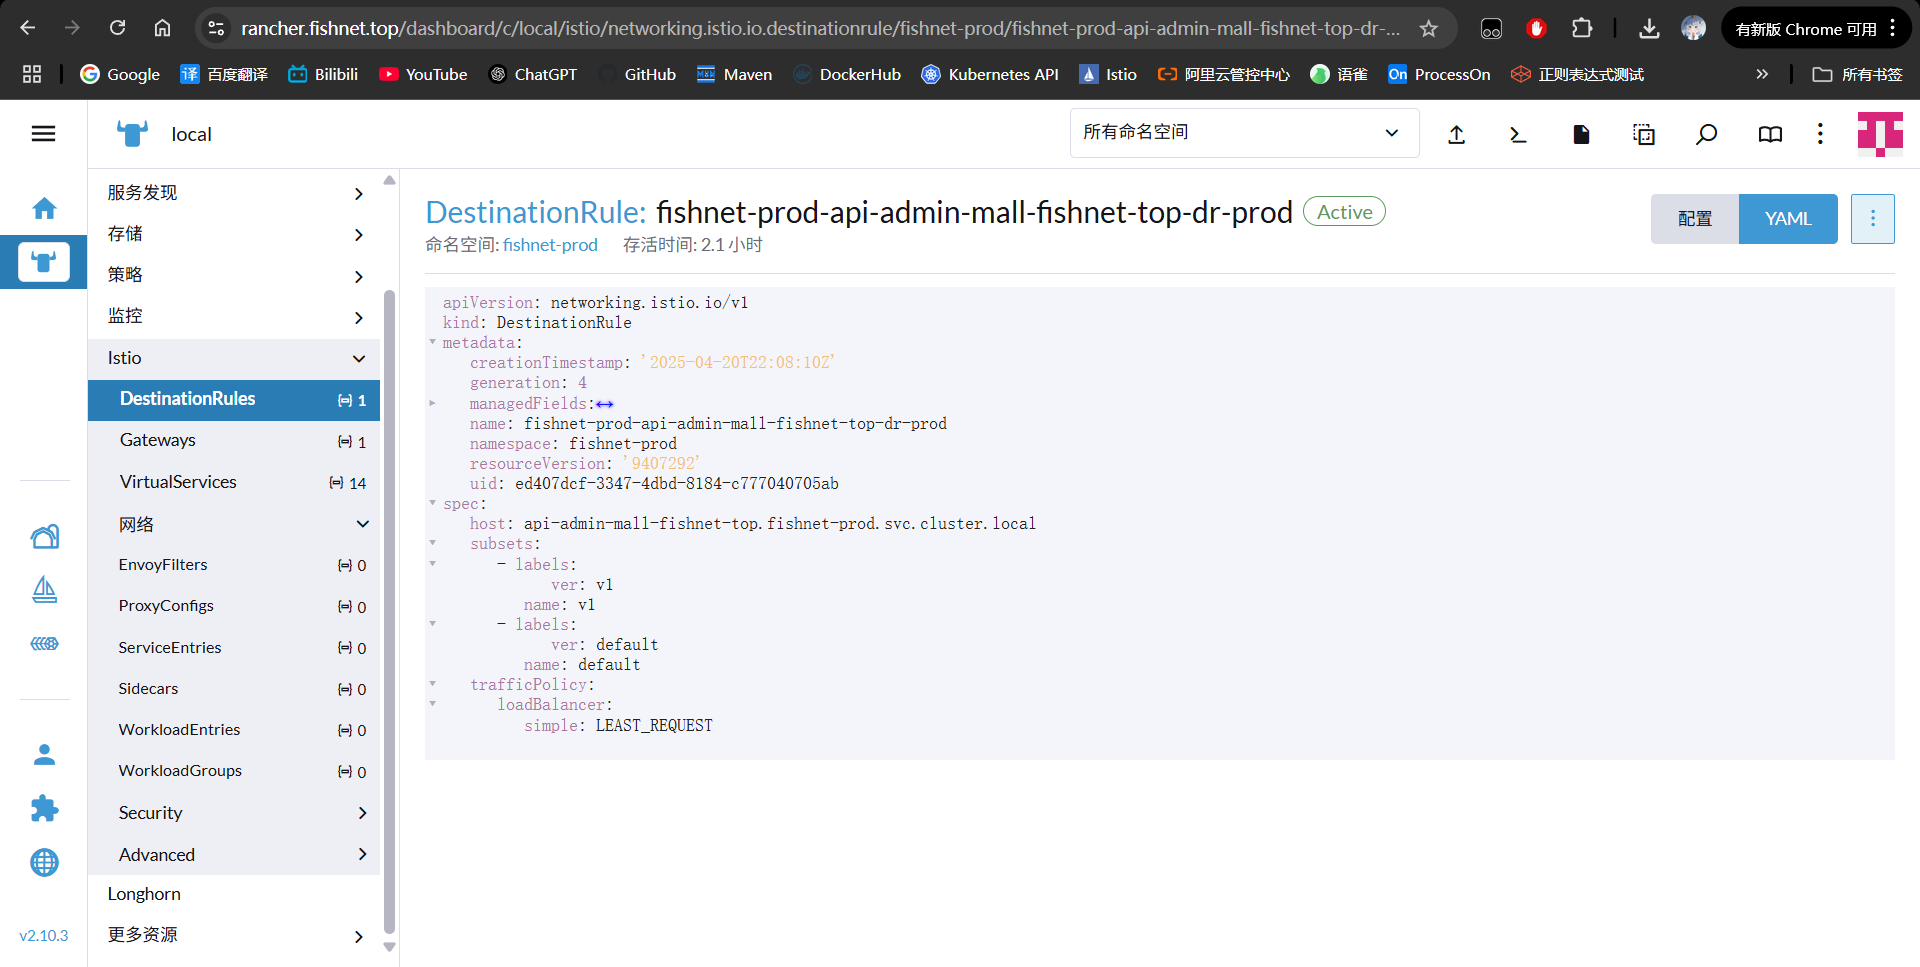This screenshot has width=1920, height=967.
Task: Collapse the trafficPolicy YAML fold arrow
Action: 433,684
